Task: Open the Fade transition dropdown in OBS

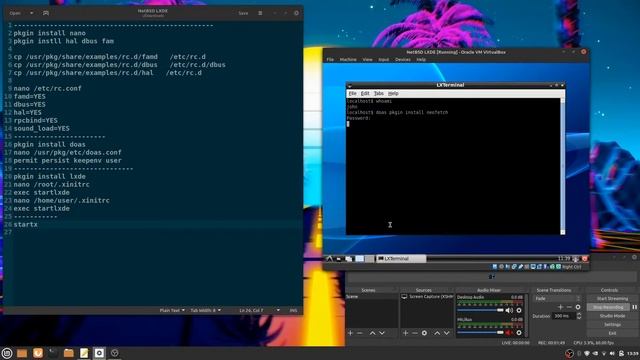Action: click(557, 299)
